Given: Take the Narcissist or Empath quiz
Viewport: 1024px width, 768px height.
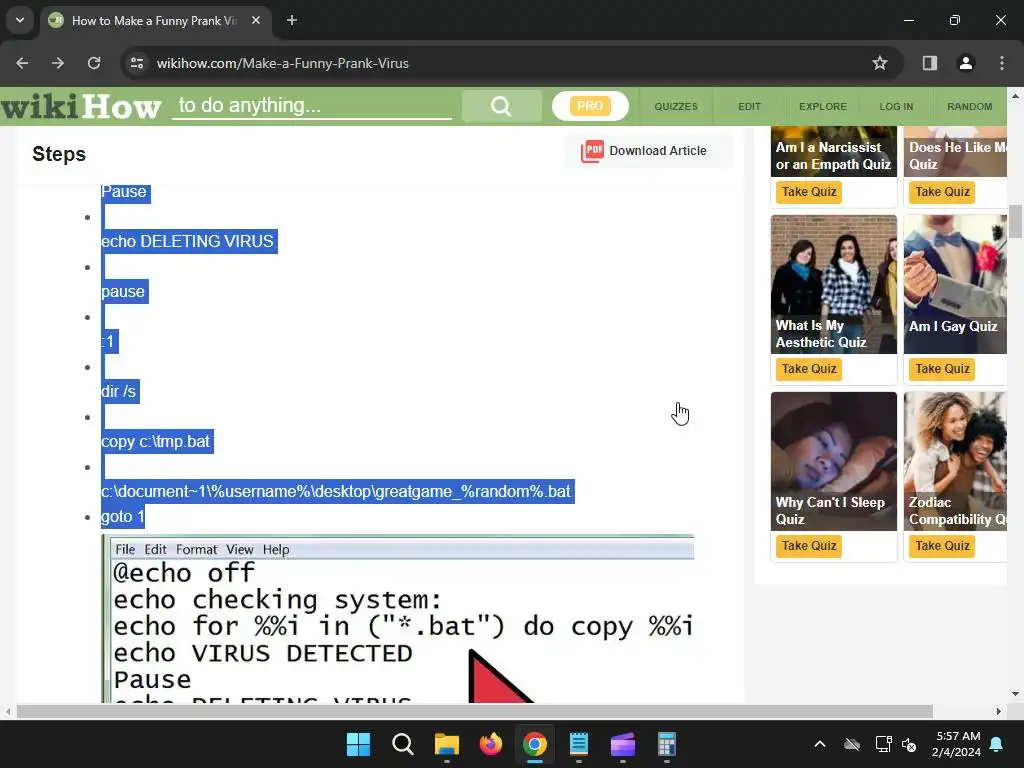Looking at the screenshot, I should (808, 192).
